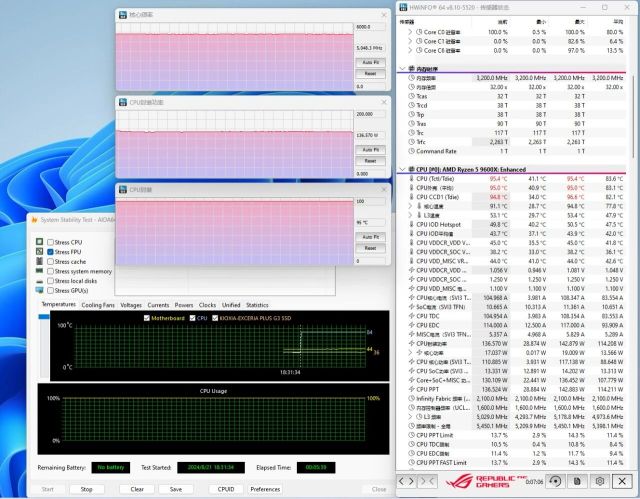This screenshot has height=499, width=640.
Task: Expand the Core C6 row in HWiNFO
Action: click(410, 51)
